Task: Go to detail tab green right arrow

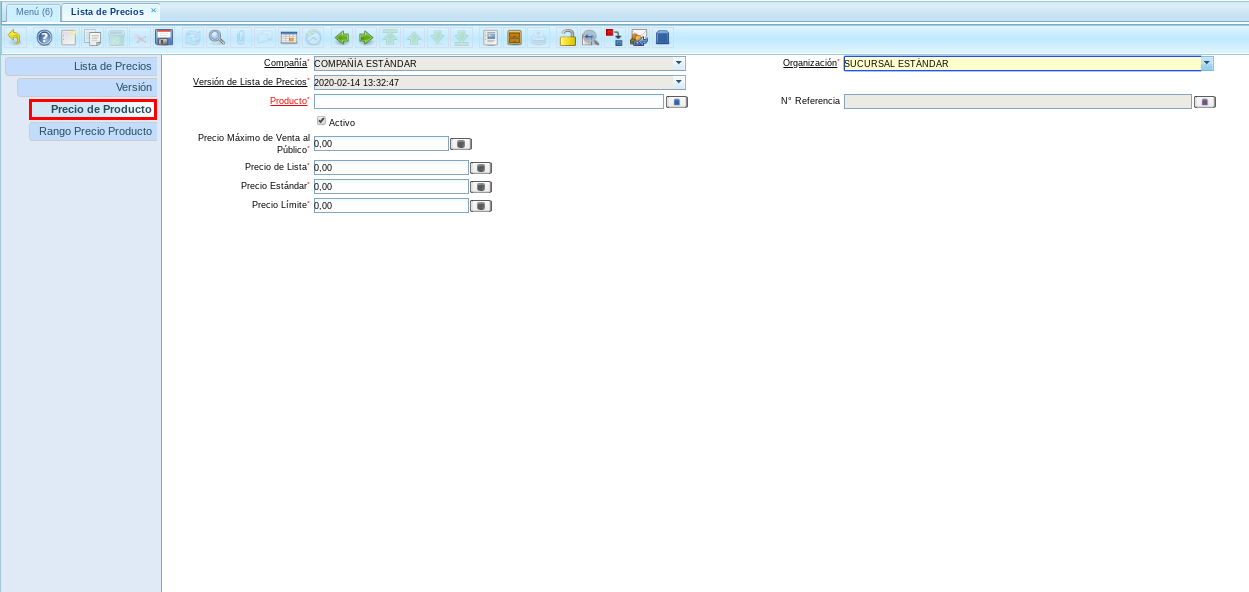Action: [x=366, y=38]
